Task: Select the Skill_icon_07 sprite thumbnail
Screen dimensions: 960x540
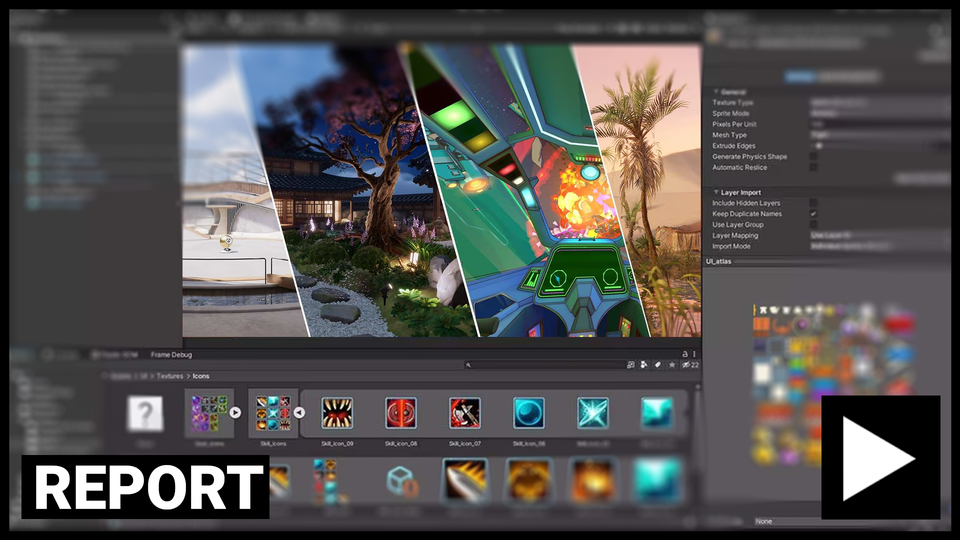Action: (465, 413)
